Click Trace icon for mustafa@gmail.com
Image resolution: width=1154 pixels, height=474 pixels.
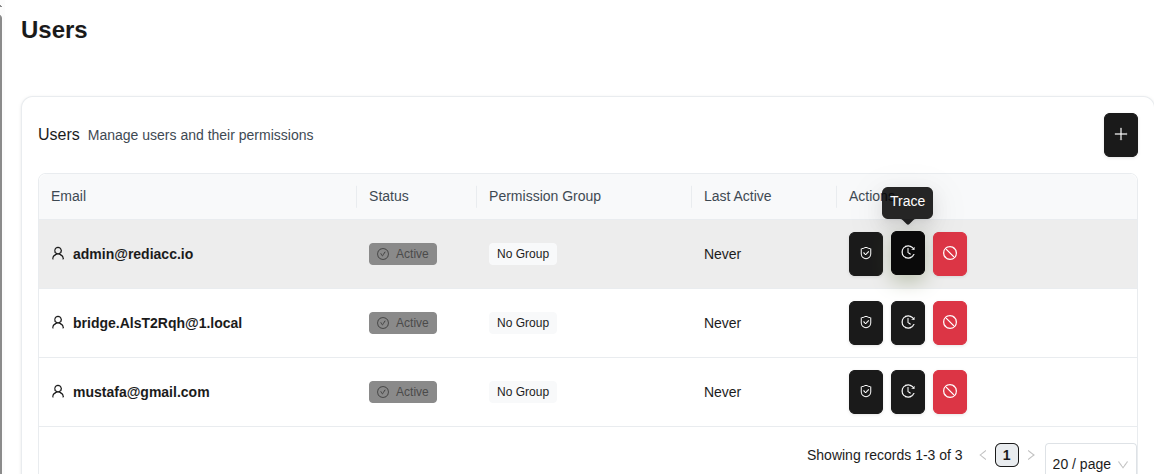[908, 392]
